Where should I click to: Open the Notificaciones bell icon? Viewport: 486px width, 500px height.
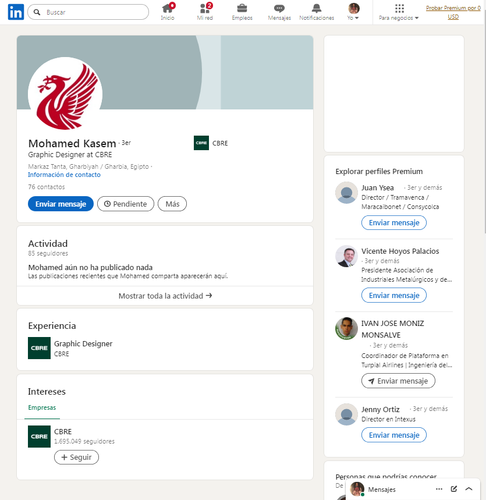[x=317, y=12]
